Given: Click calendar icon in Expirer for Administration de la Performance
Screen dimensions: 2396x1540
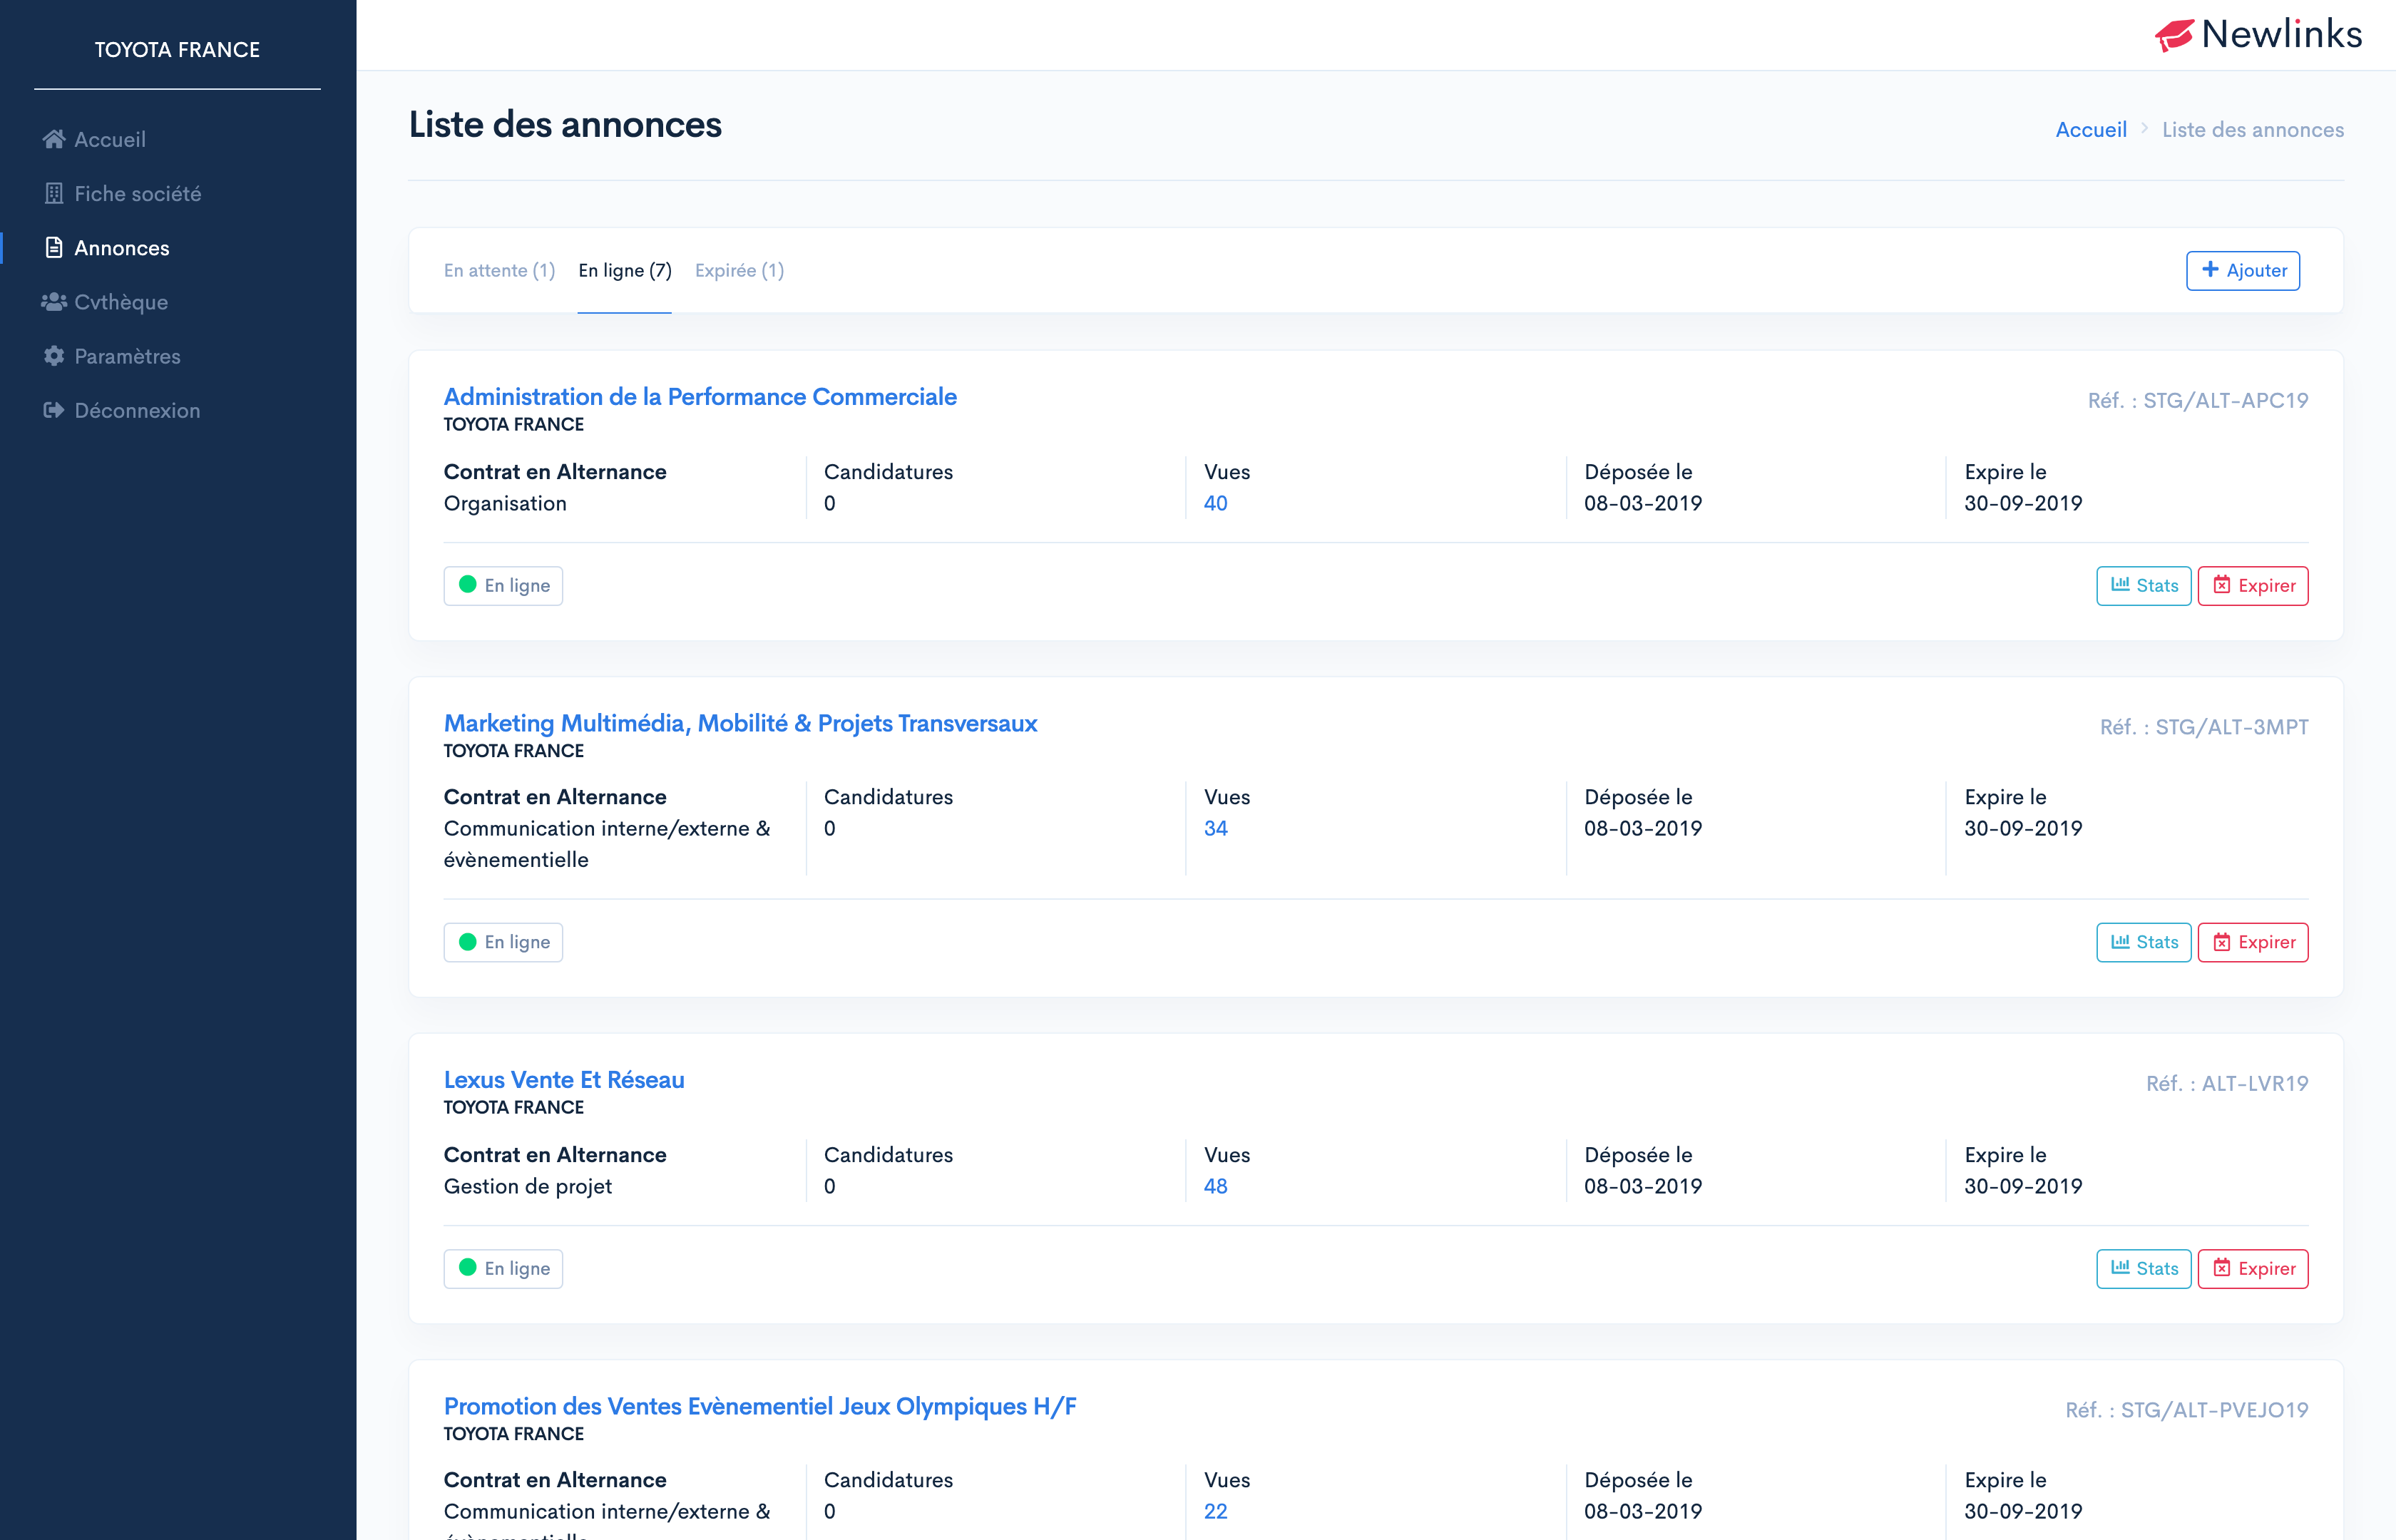Looking at the screenshot, I should pyautogui.click(x=2222, y=585).
